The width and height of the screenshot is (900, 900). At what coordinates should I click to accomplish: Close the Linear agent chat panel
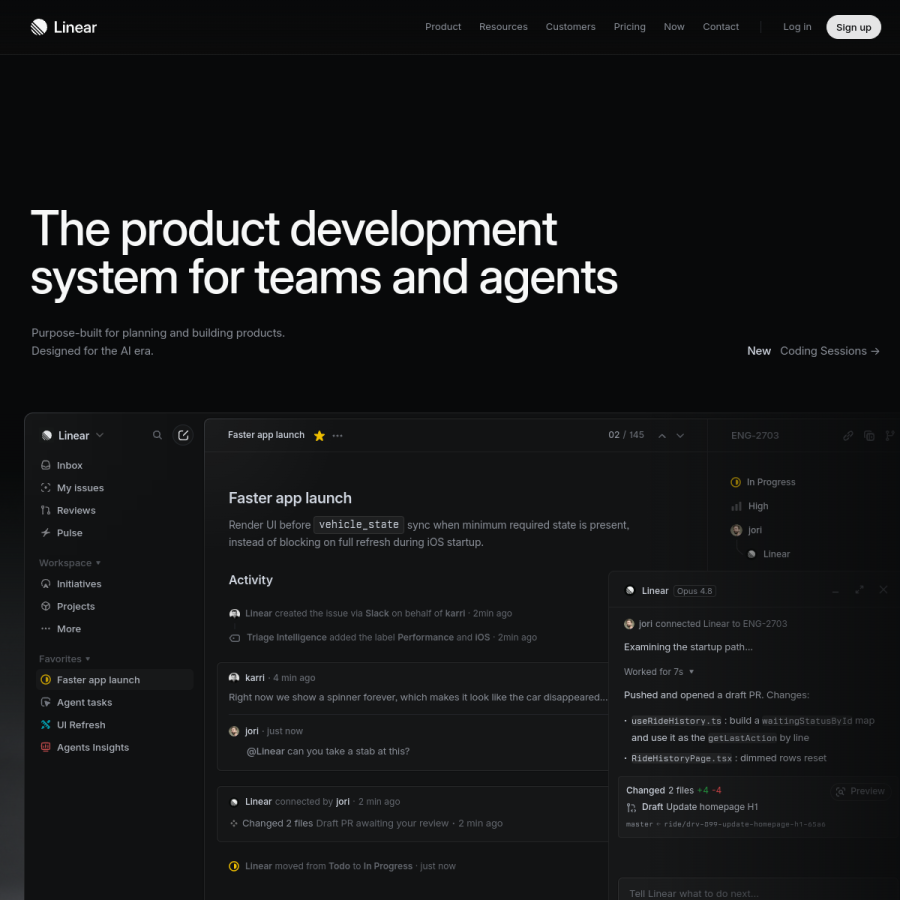pos(883,590)
